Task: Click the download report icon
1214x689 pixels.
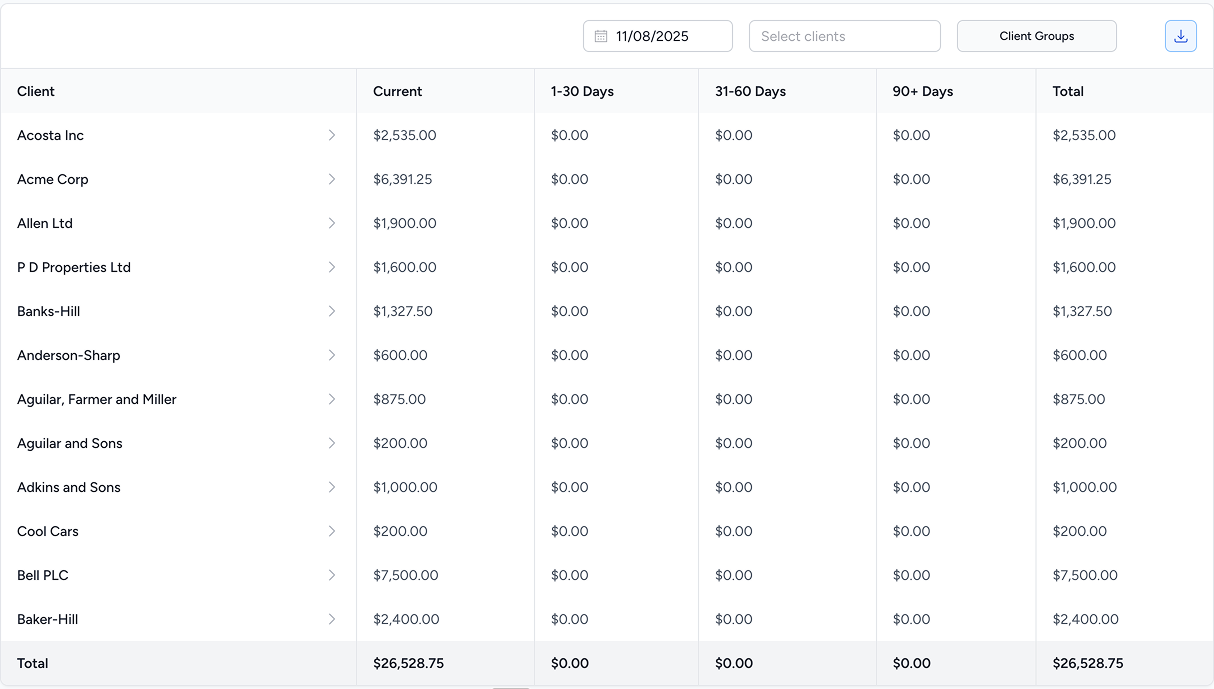Action: point(1180,35)
